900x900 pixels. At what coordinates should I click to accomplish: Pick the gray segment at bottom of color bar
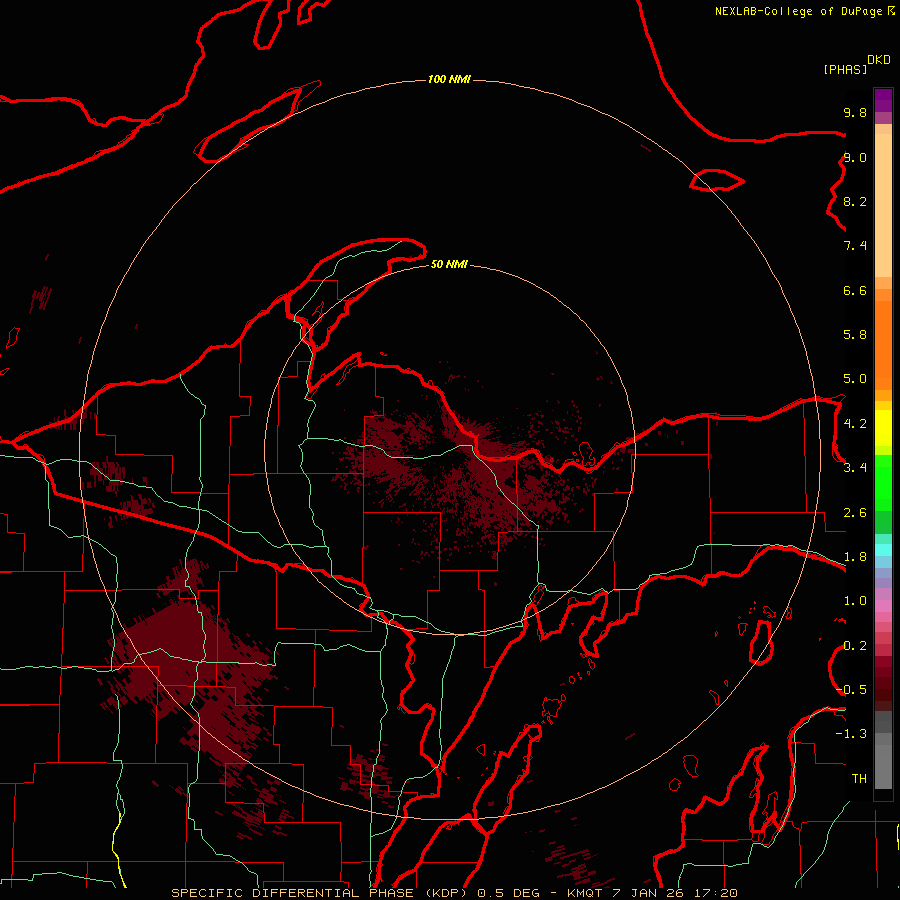tap(883, 766)
